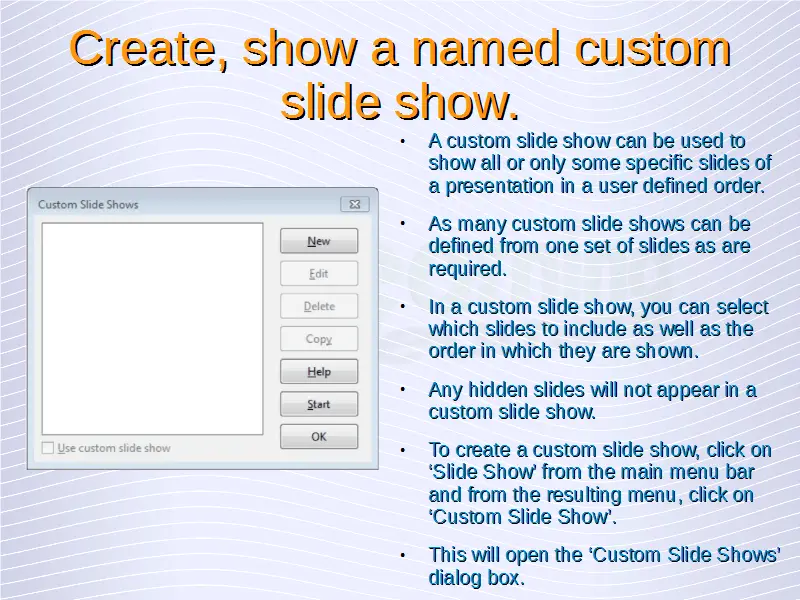
Task: Click the New button in the dialog
Action: pos(319,241)
